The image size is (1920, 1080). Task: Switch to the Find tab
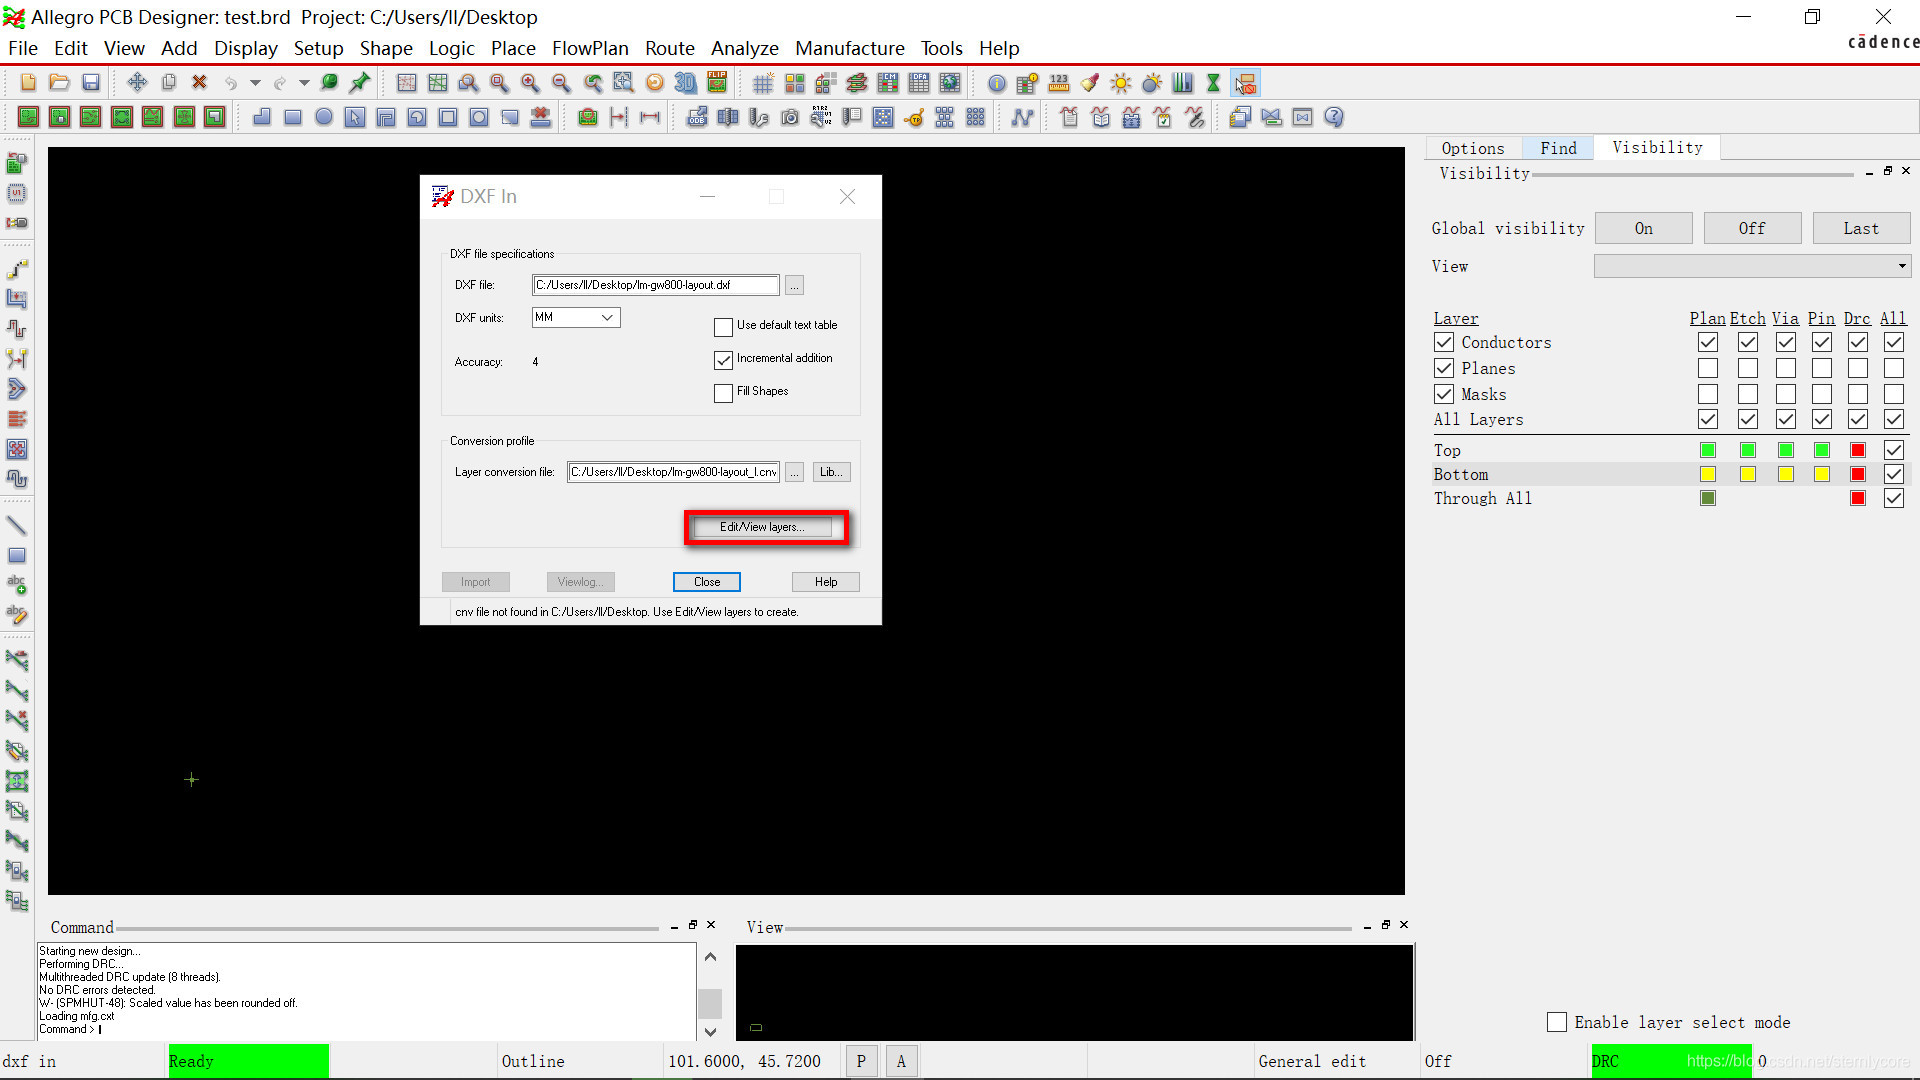click(x=1558, y=148)
